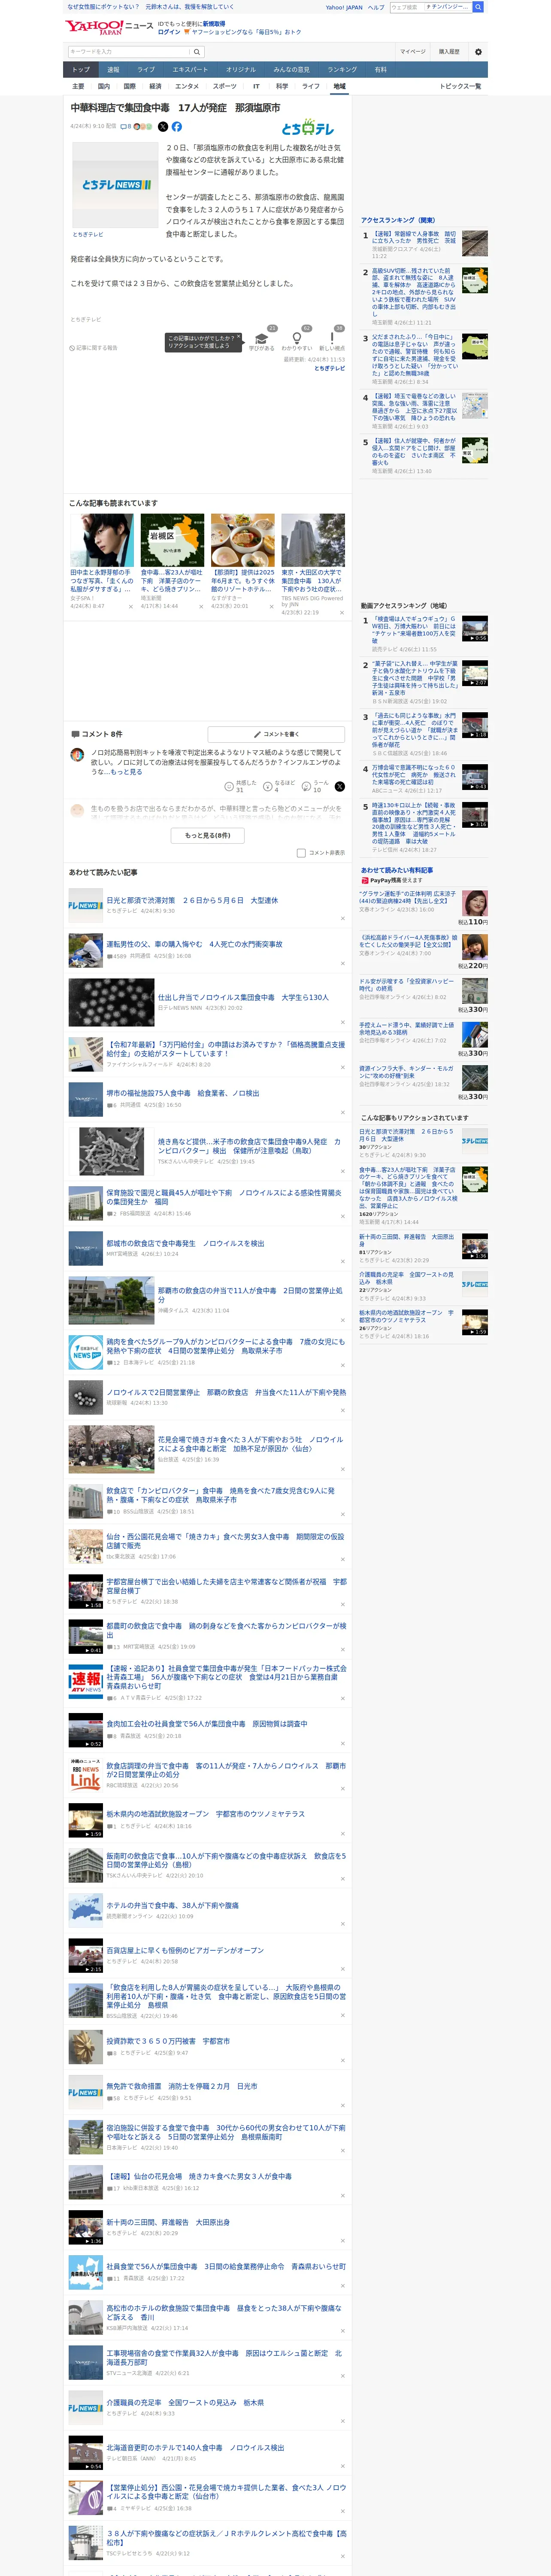Click the ログイン link
The image size is (551, 2576).
pyautogui.click(x=169, y=32)
